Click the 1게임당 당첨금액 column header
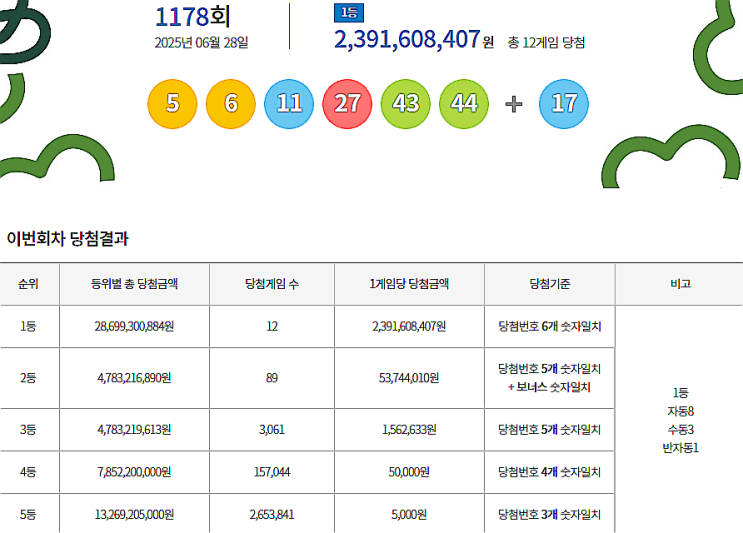Viewport: 743px width, 533px height. [409, 284]
